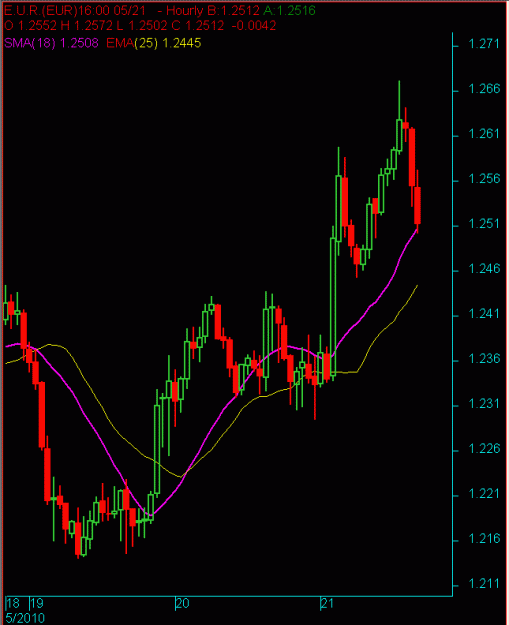Click the high value H 1.2572
Viewport: 509px width, 625px height.
tap(86, 26)
